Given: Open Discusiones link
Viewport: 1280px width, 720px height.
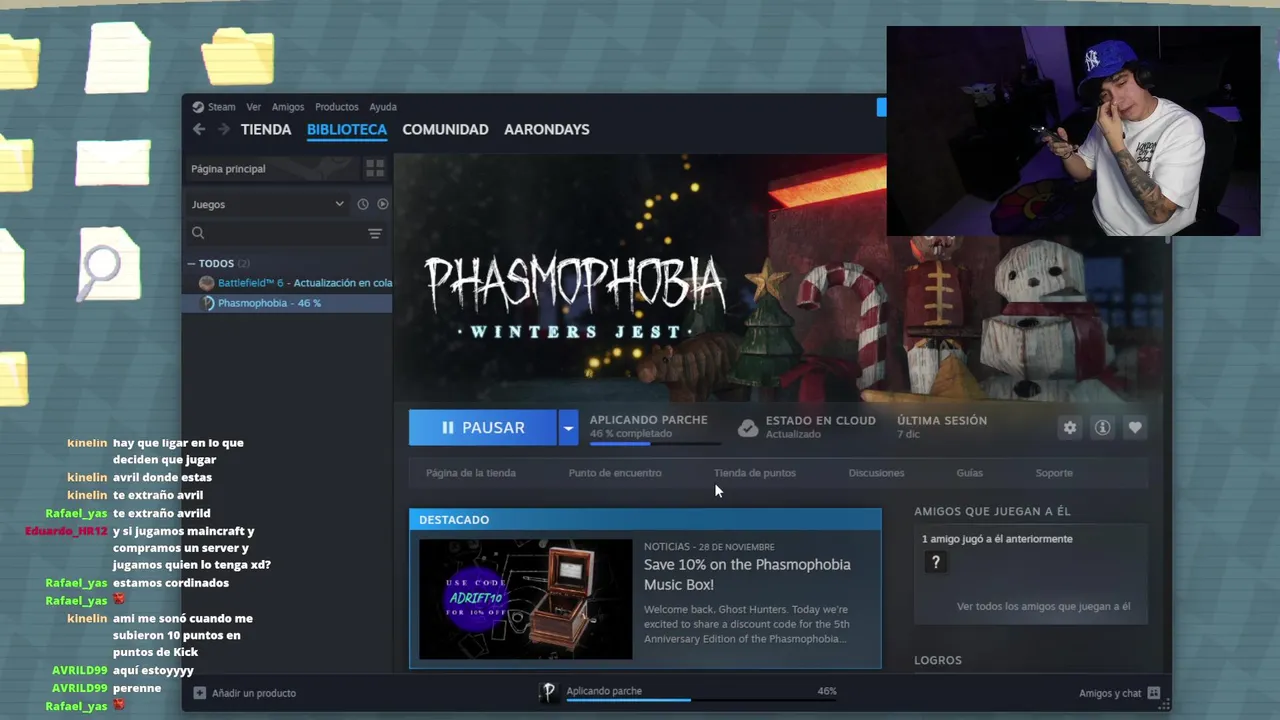Looking at the screenshot, I should [x=876, y=473].
